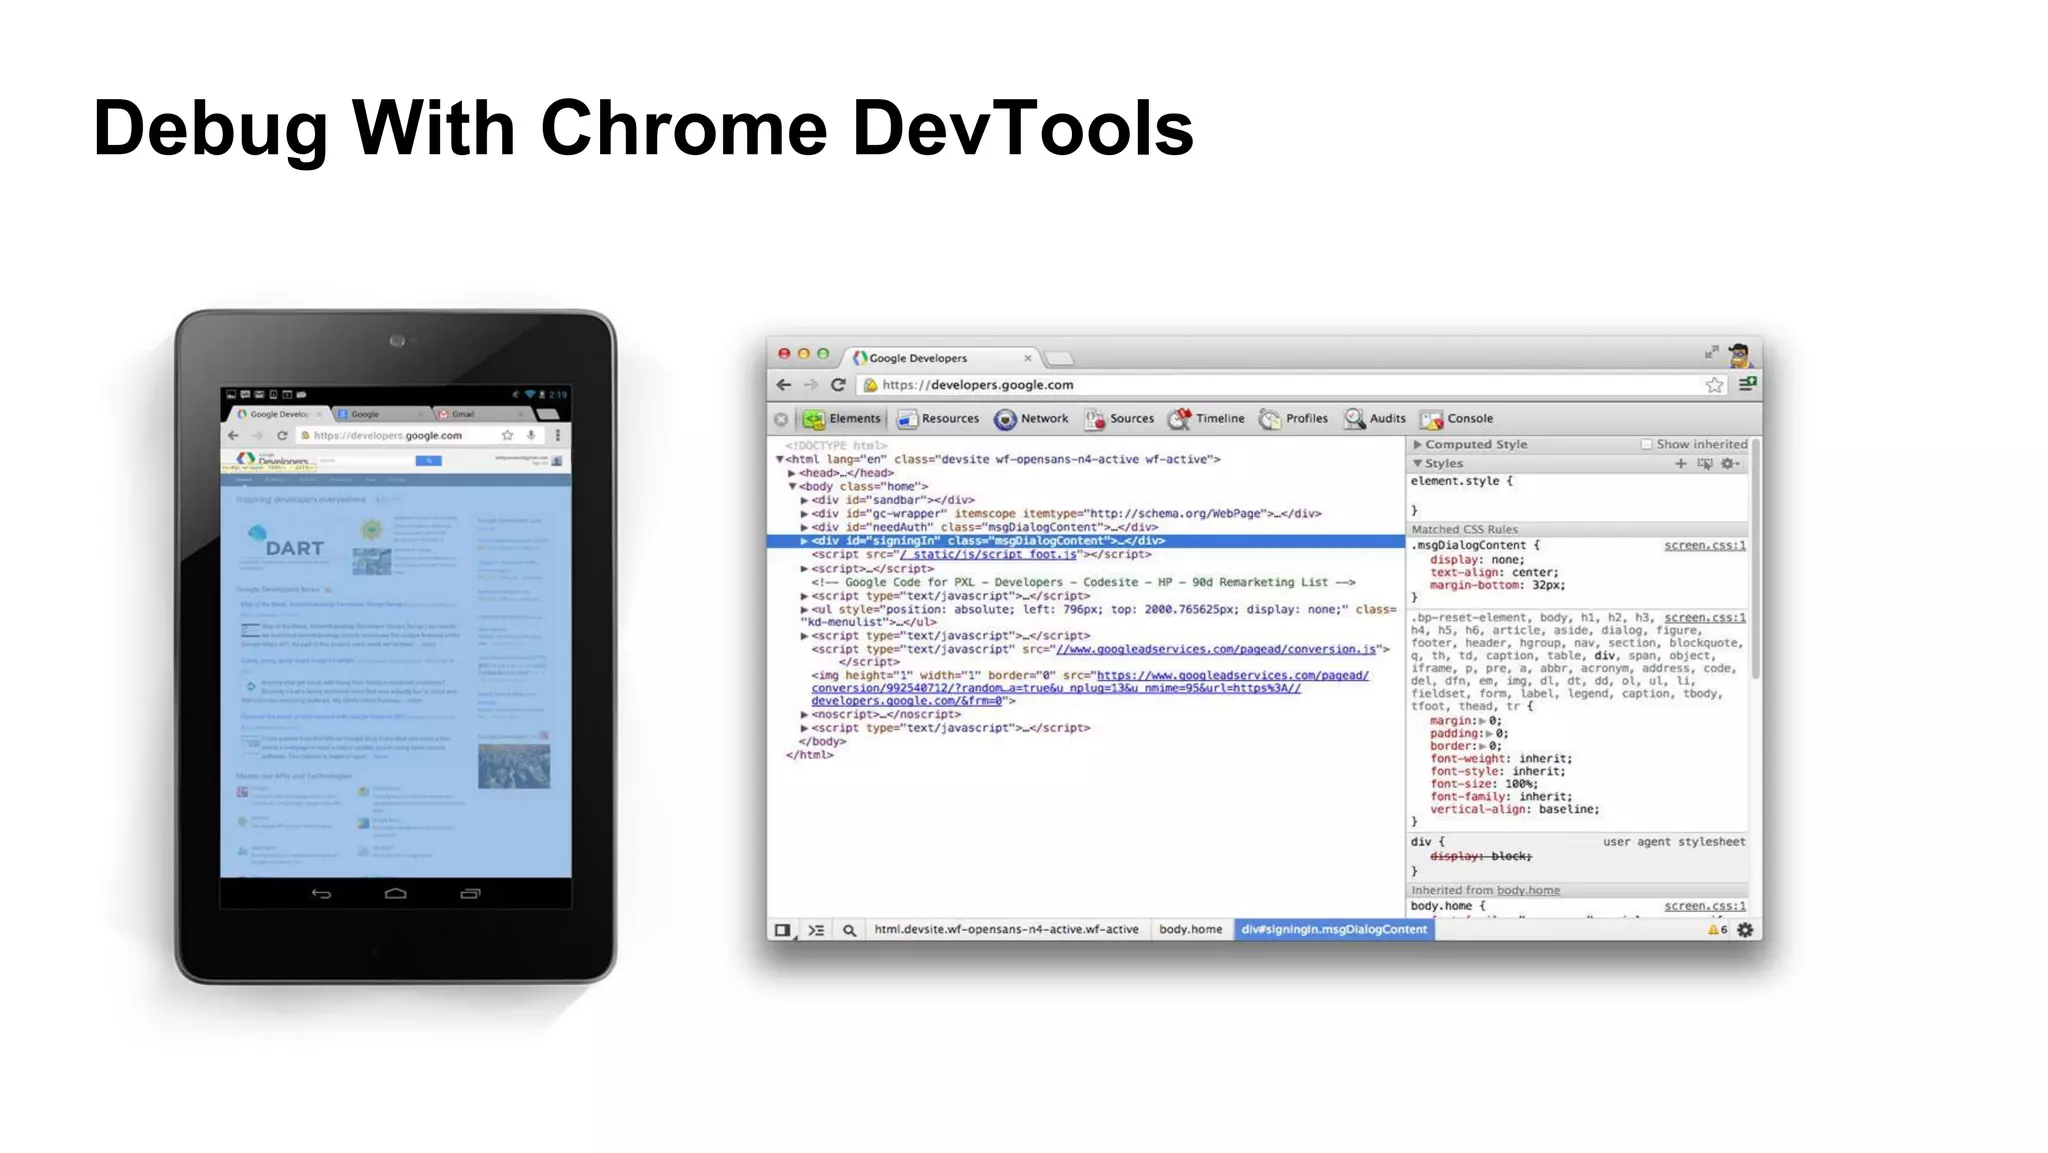
Task: Open the Audits panel
Action: pyautogui.click(x=1374, y=419)
